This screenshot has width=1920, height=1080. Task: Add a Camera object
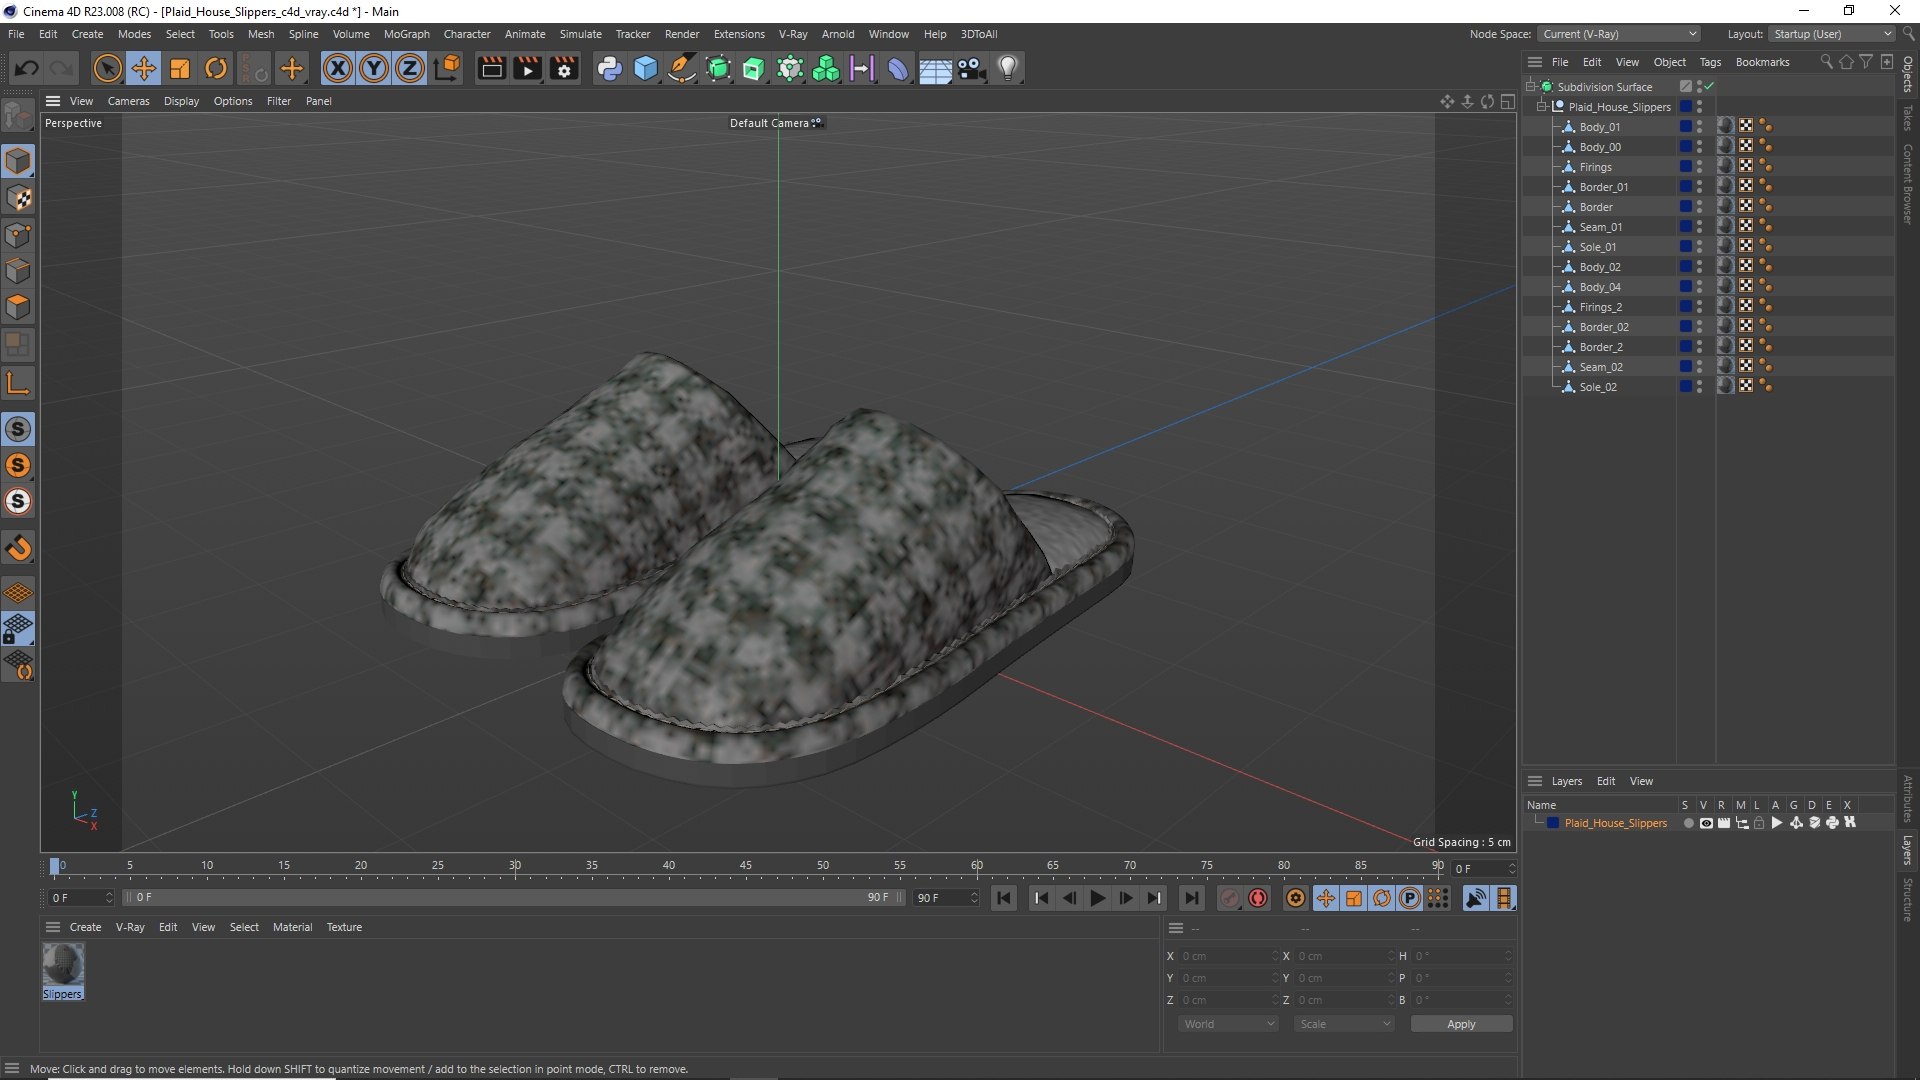[x=971, y=68]
